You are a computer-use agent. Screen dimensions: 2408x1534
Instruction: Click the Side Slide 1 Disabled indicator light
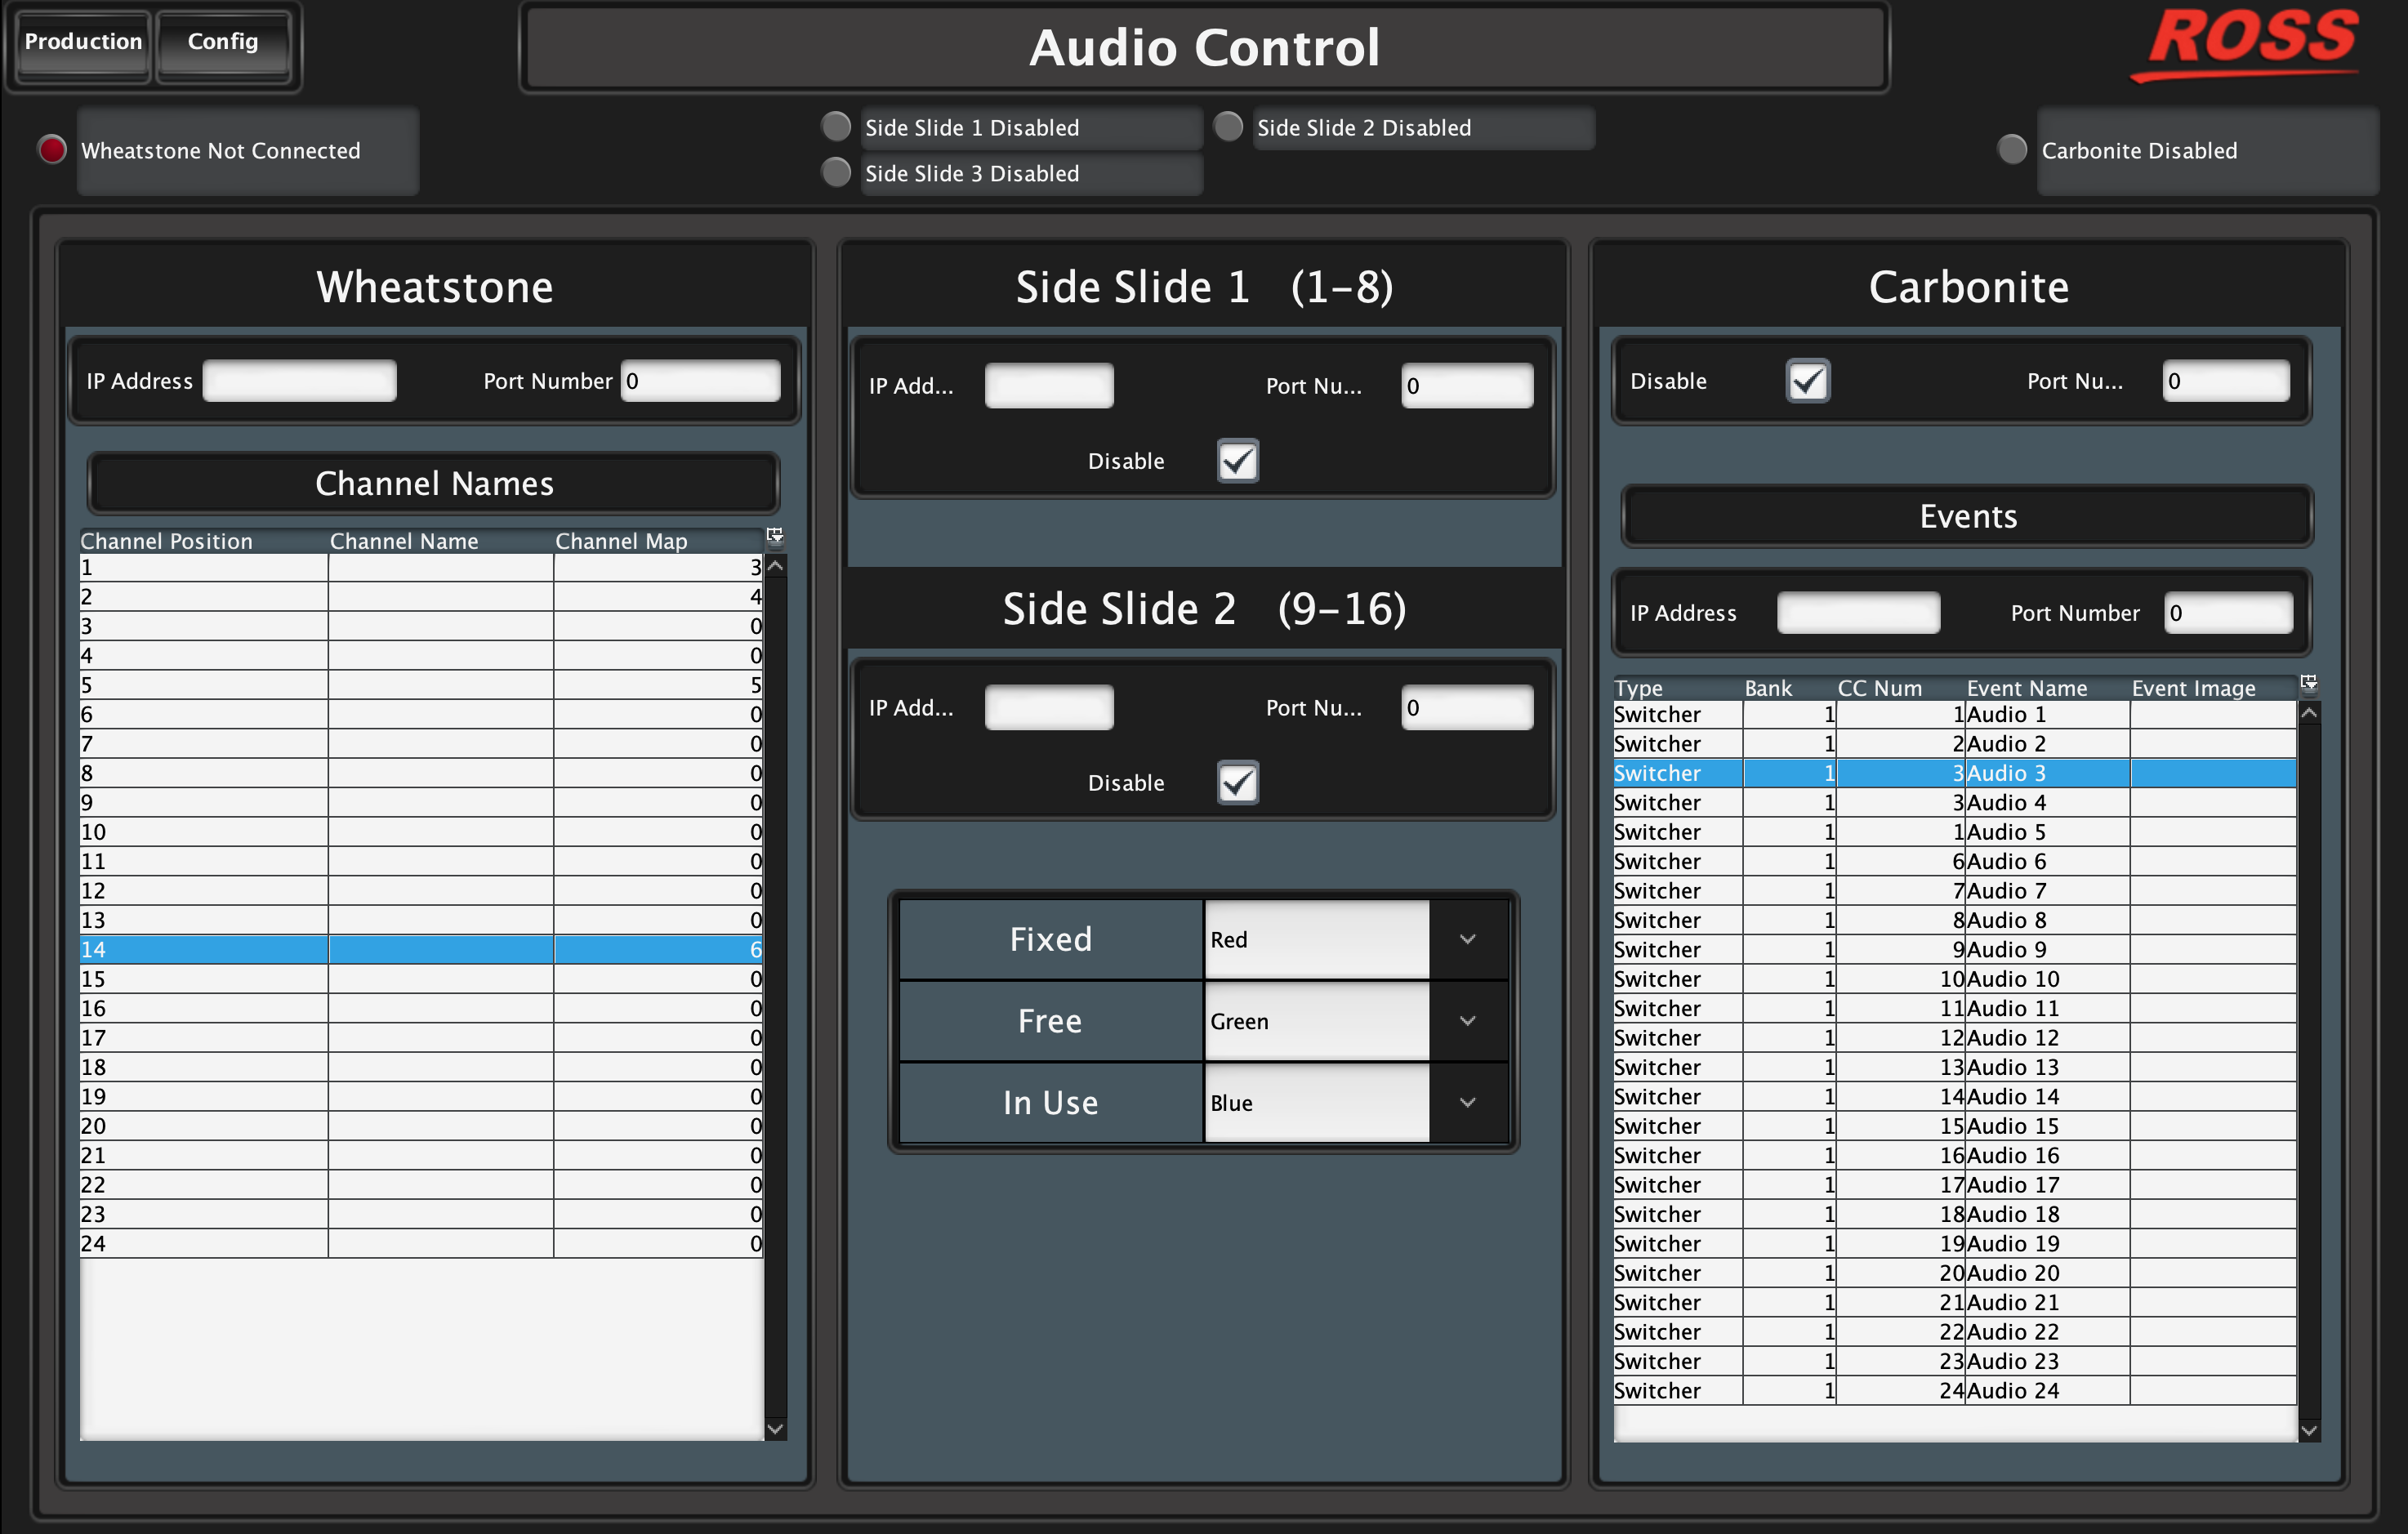836,127
